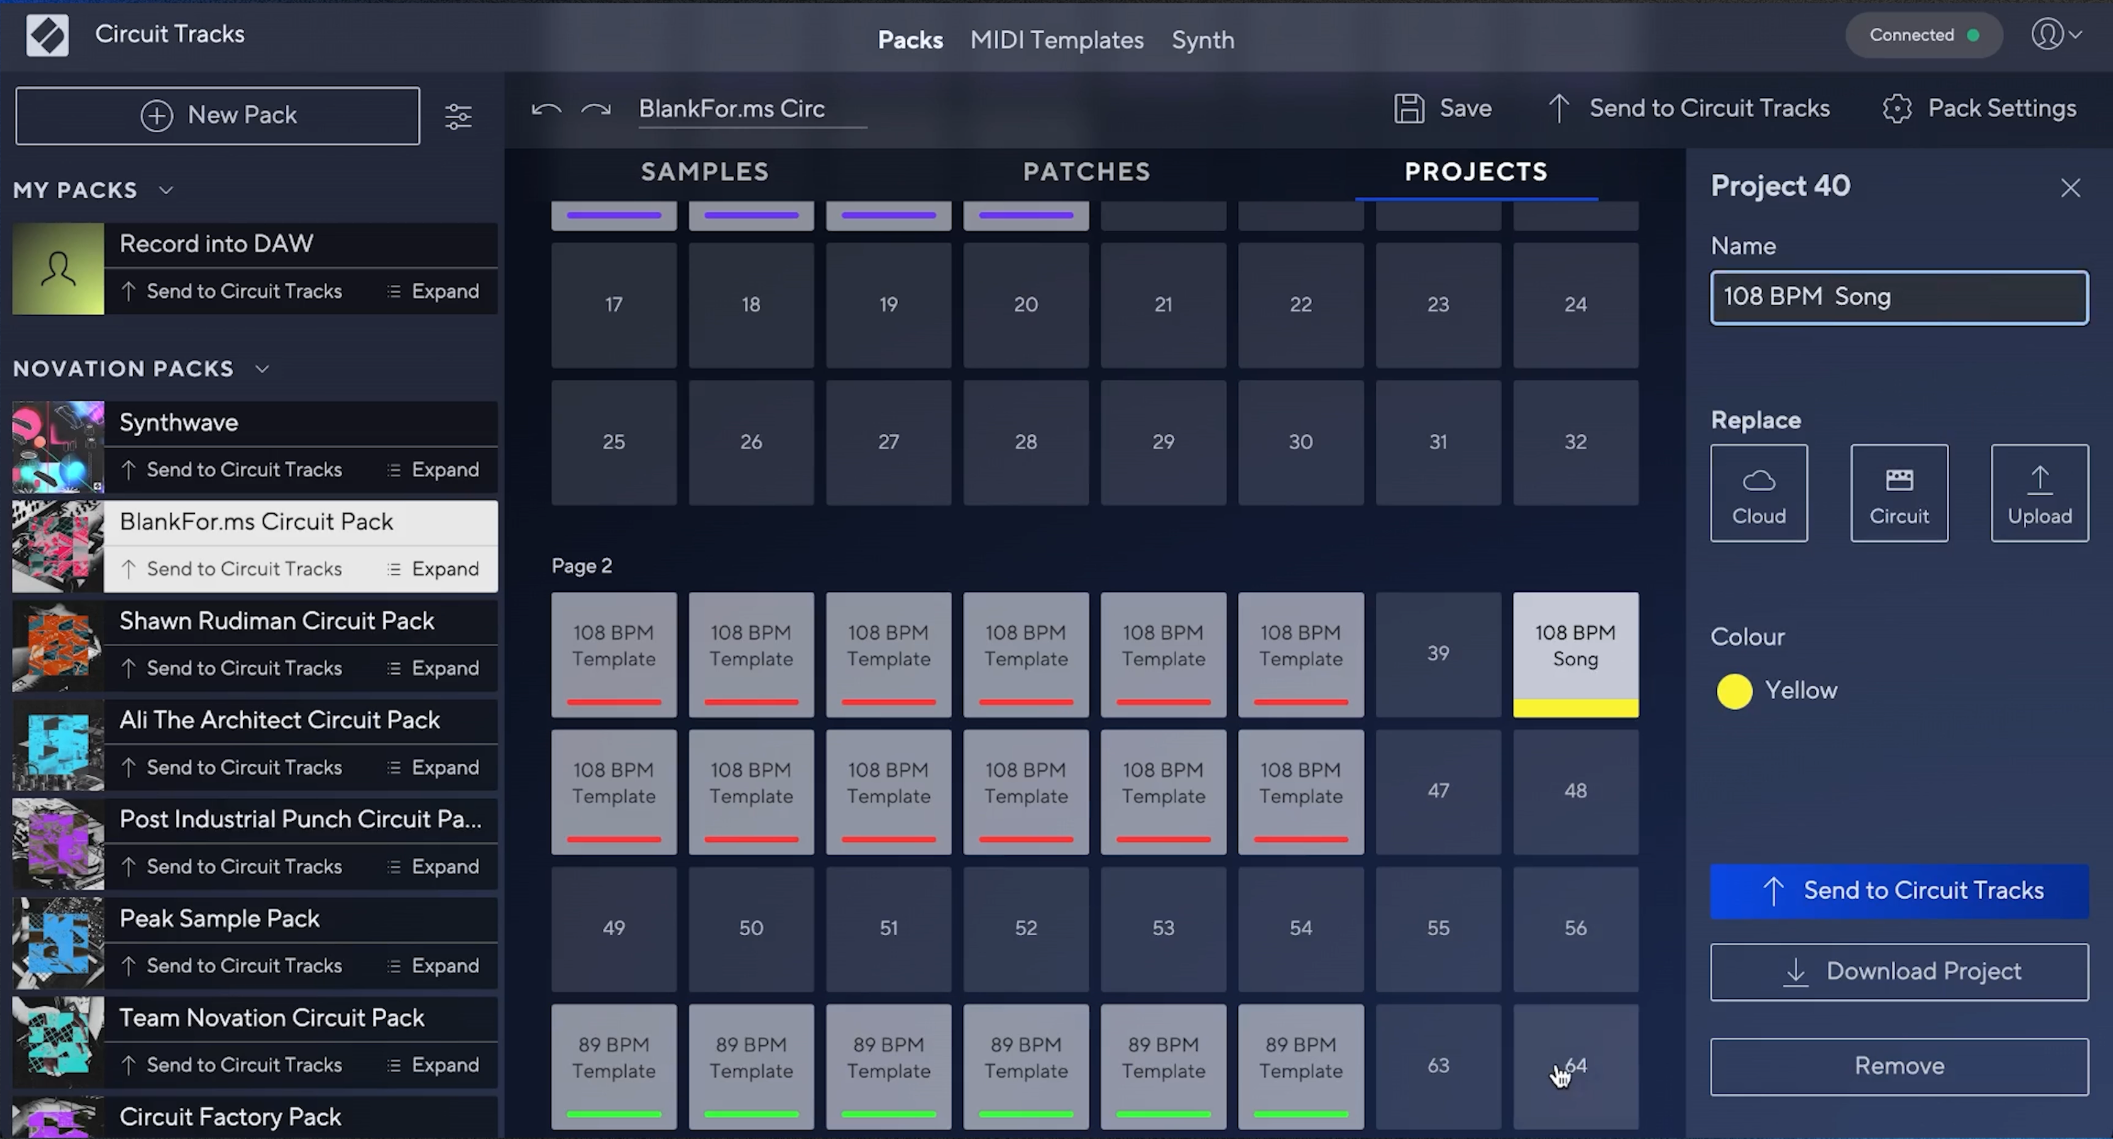This screenshot has height=1139, width=2113.
Task: Select project slot 17
Action: coord(614,305)
